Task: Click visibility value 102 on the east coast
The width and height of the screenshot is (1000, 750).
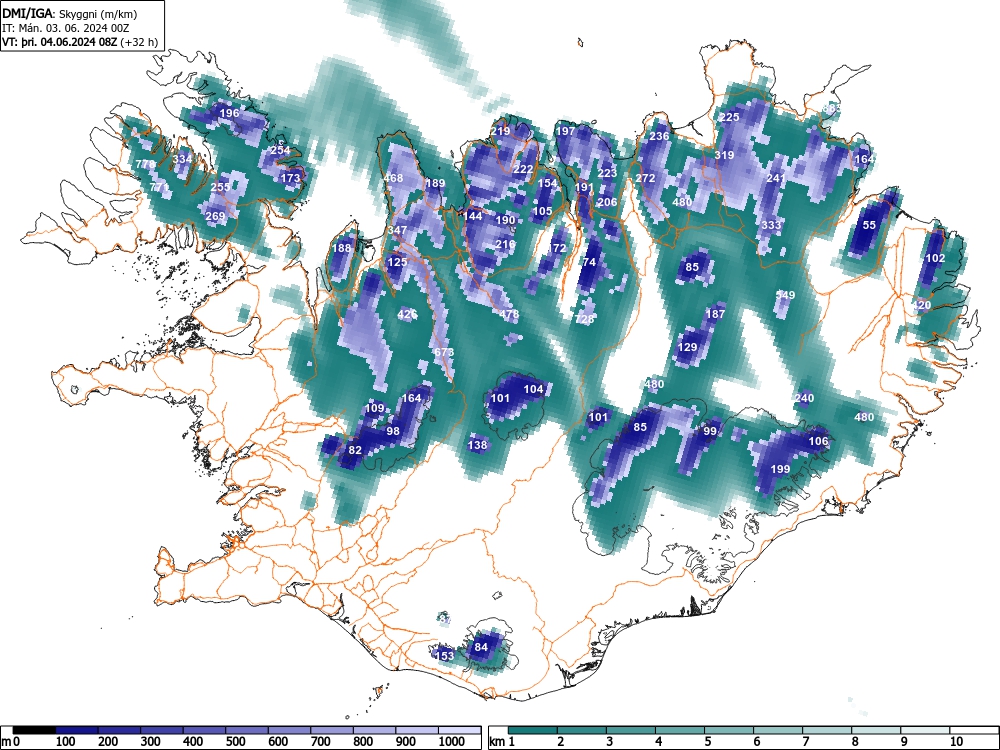Action: tap(935, 258)
